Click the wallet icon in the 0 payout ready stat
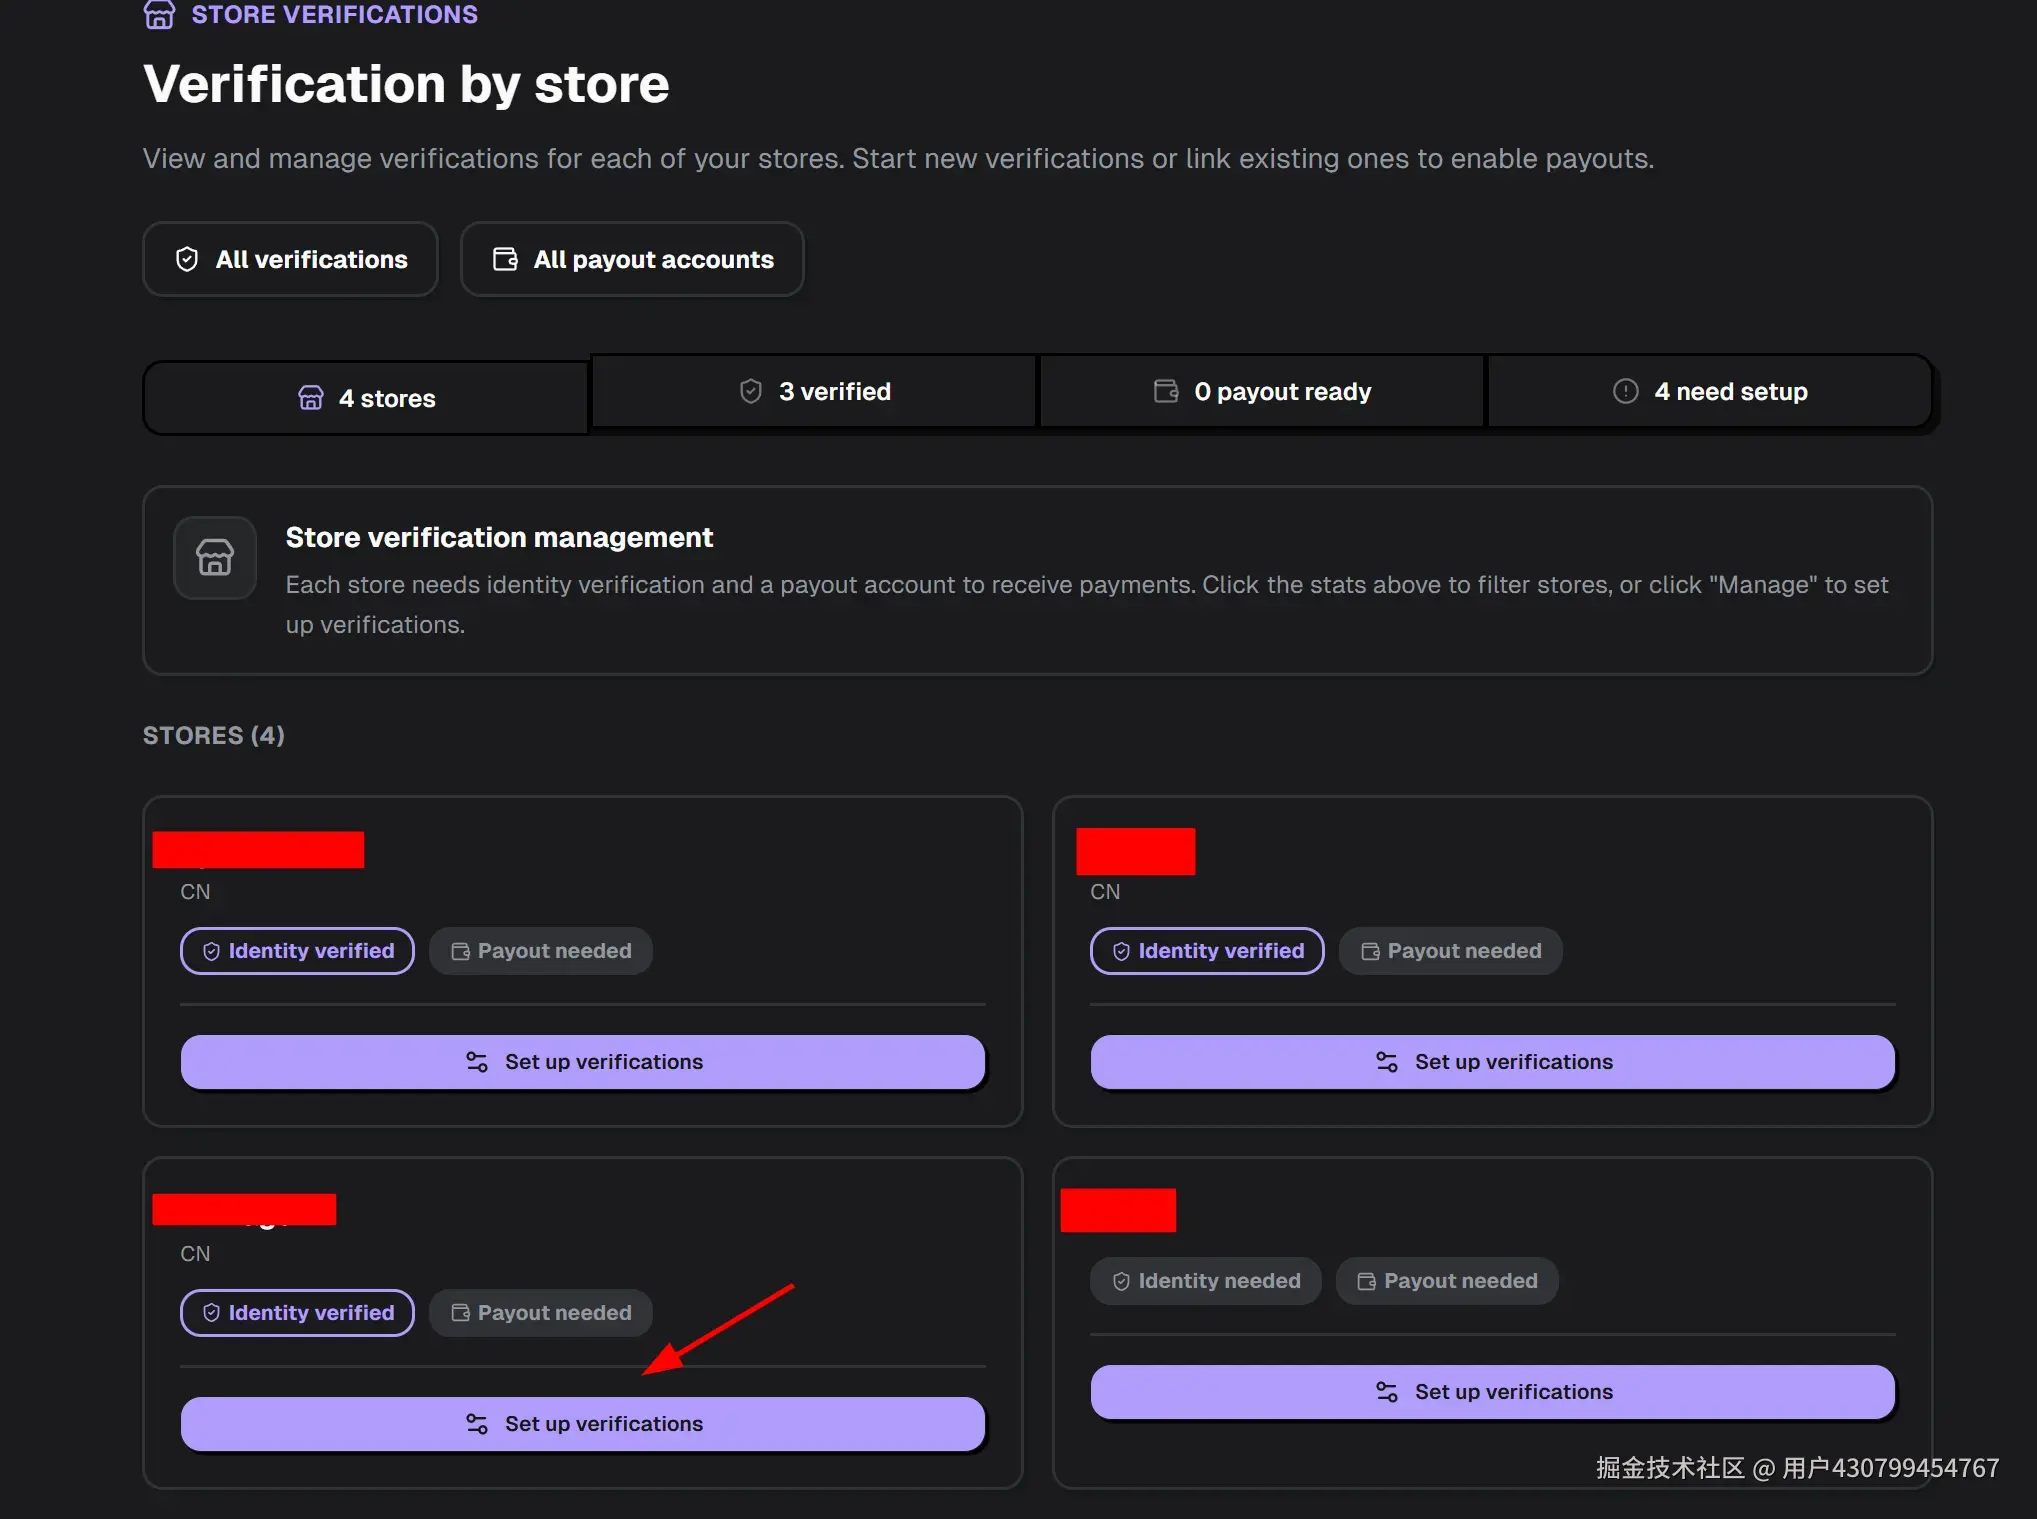Screen dimensions: 2037x1519 click(1165, 390)
